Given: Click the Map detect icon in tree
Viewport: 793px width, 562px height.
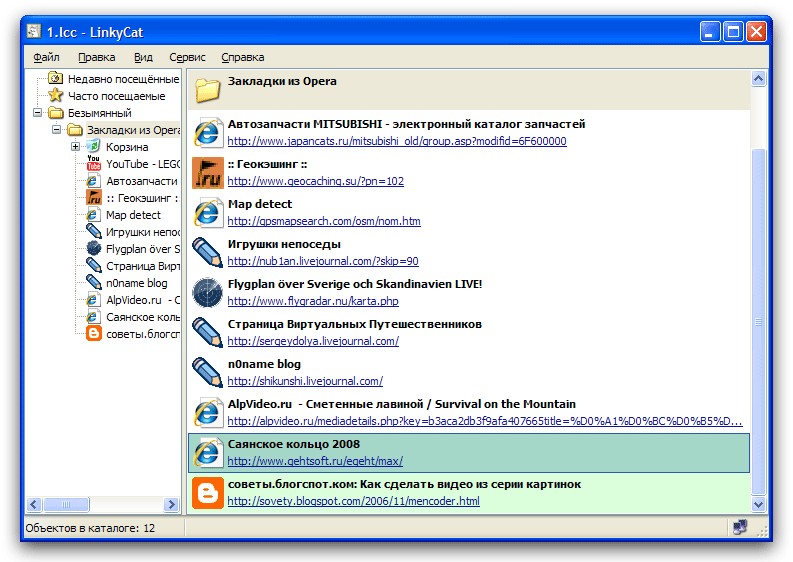Looking at the screenshot, I should point(94,214).
